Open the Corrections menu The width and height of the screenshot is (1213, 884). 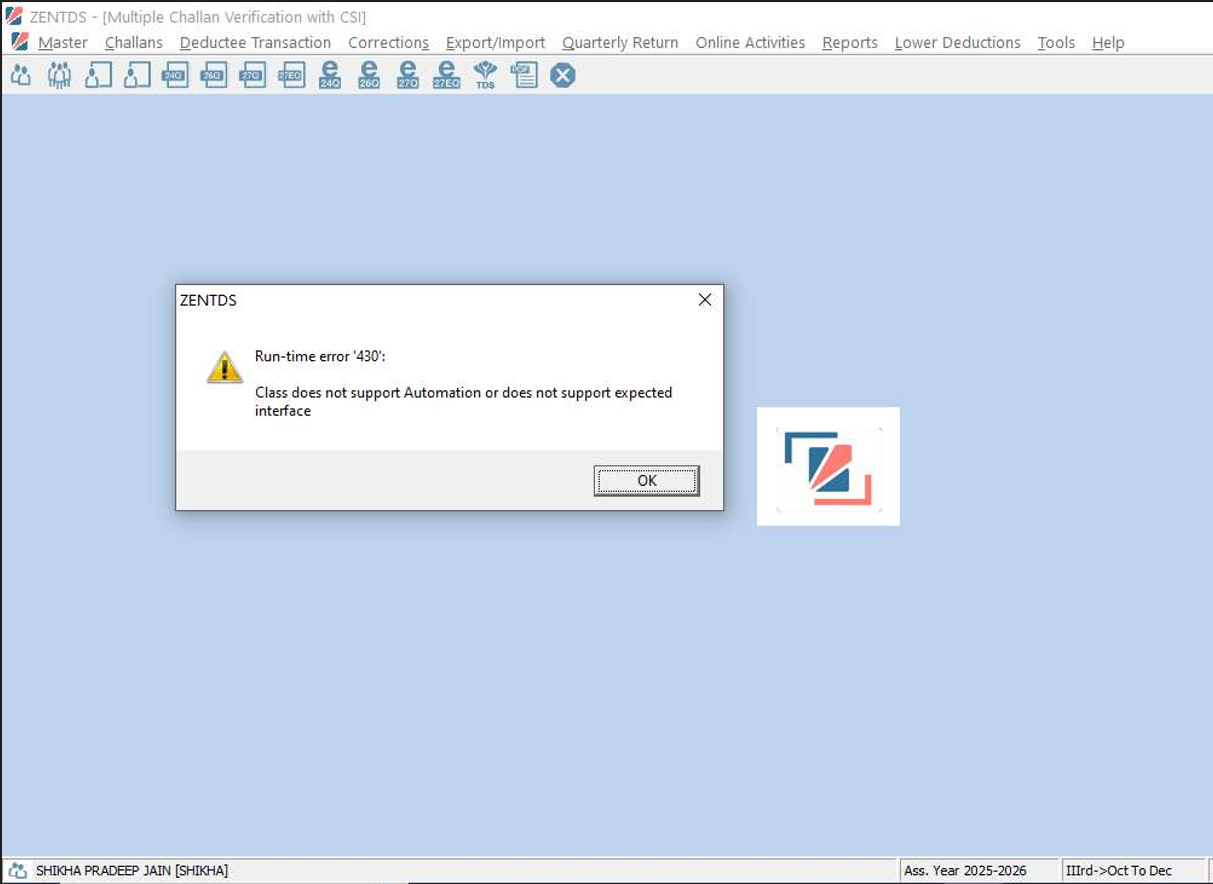(x=388, y=42)
